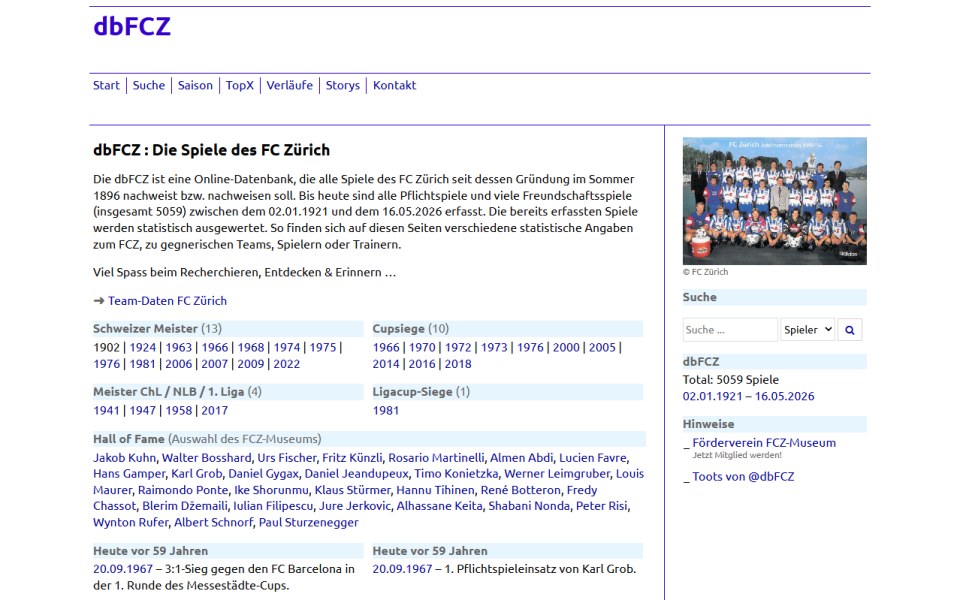The image size is (960, 600).
Task: Select Ike Shorunmu in Hall of Fame
Action: tap(271, 490)
